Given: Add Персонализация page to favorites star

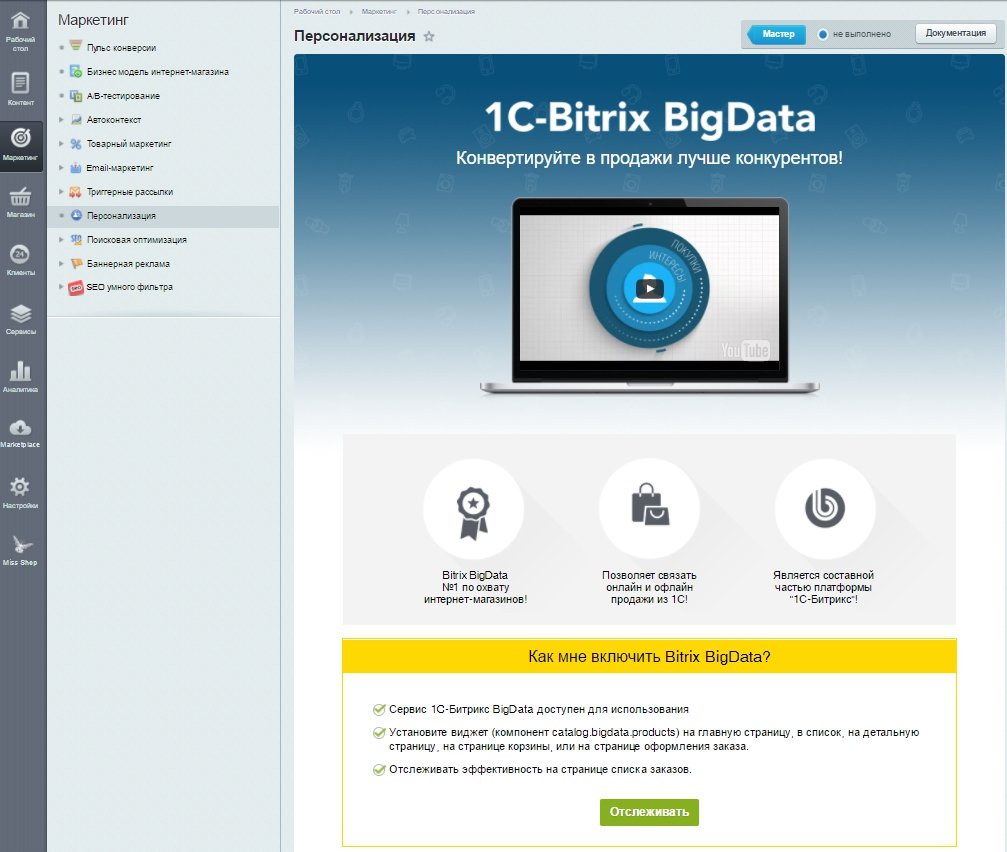Looking at the screenshot, I should point(429,37).
